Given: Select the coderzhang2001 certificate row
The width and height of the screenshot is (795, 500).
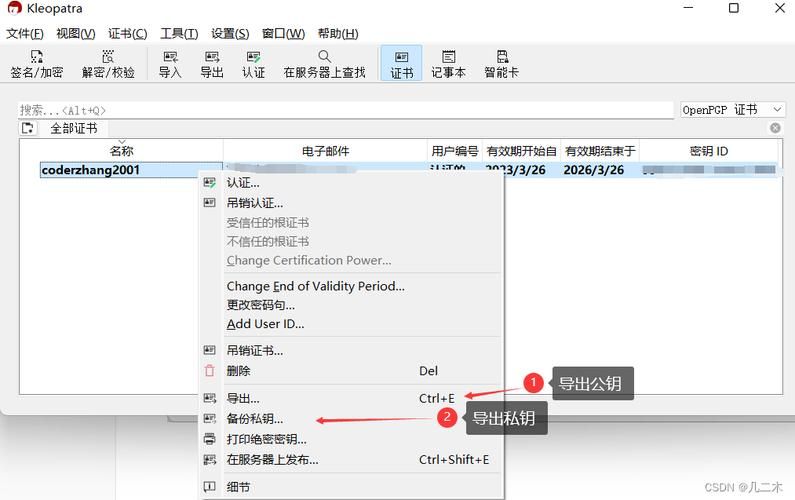Looking at the screenshot, I should coord(131,170).
